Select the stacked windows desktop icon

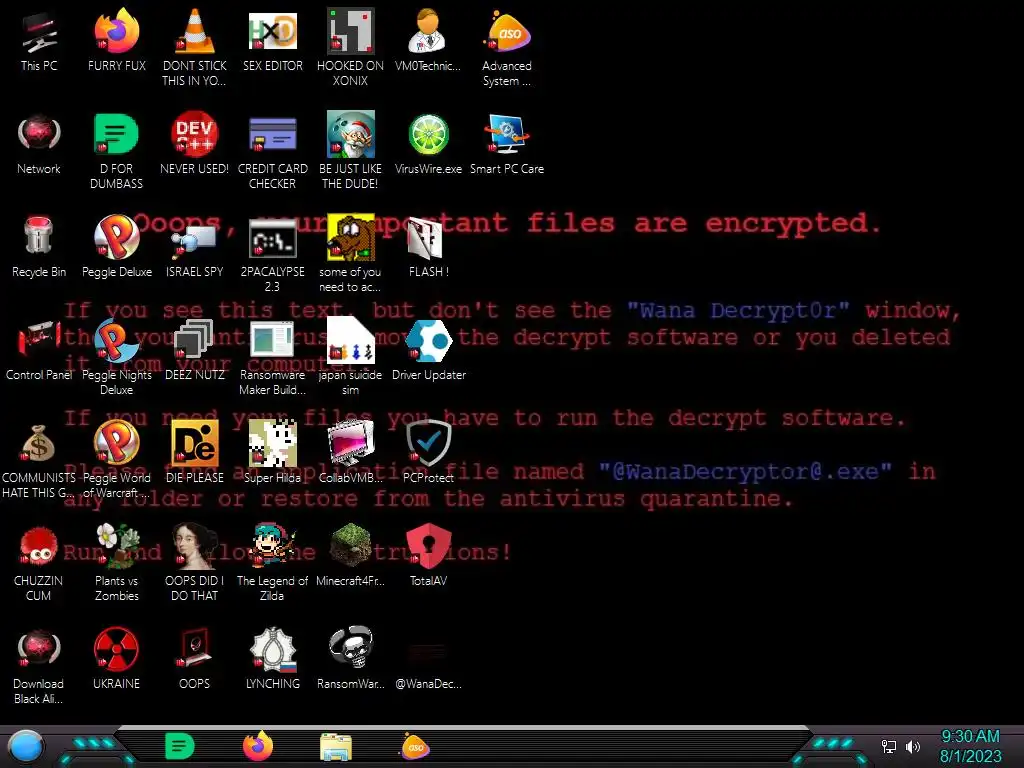pyautogui.click(x=195, y=351)
